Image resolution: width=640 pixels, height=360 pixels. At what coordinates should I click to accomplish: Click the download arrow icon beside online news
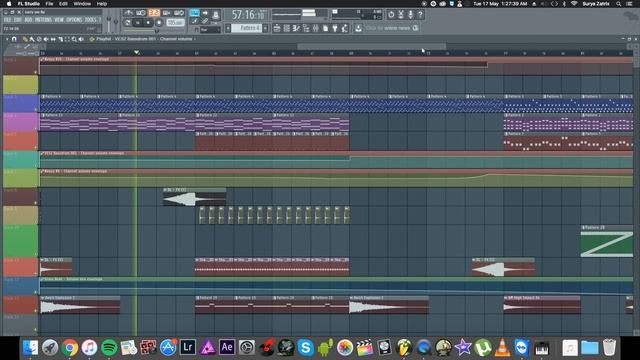358,28
